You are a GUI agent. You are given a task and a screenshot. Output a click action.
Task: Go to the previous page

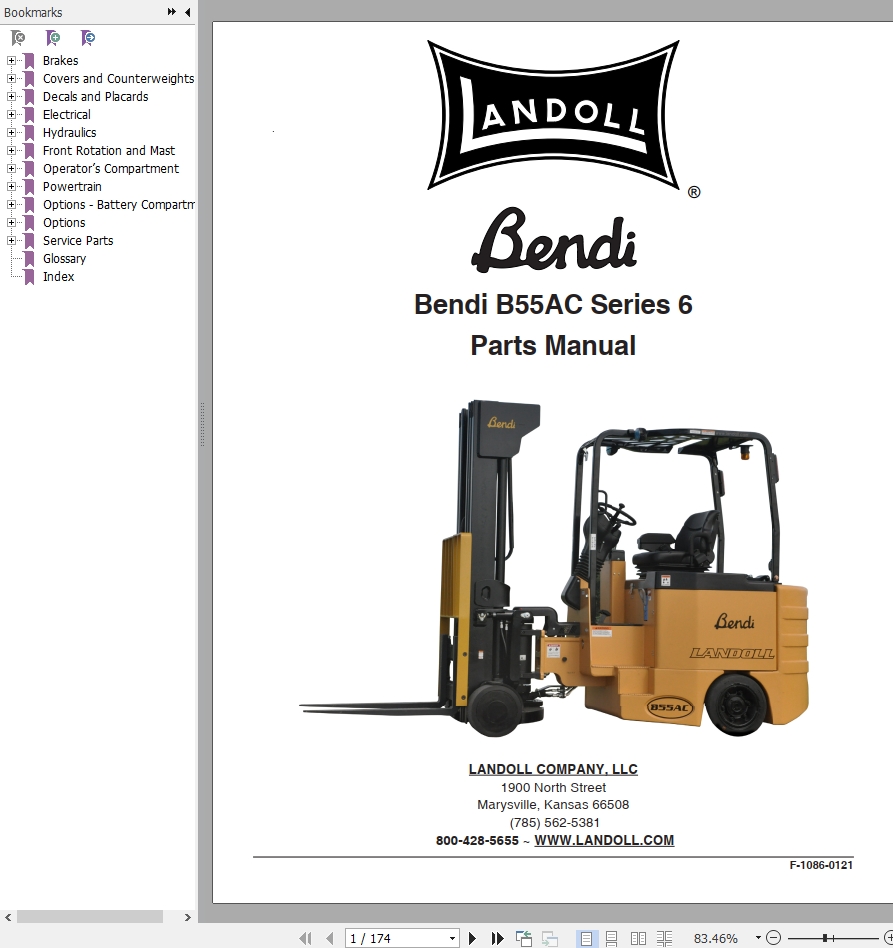[x=330, y=938]
